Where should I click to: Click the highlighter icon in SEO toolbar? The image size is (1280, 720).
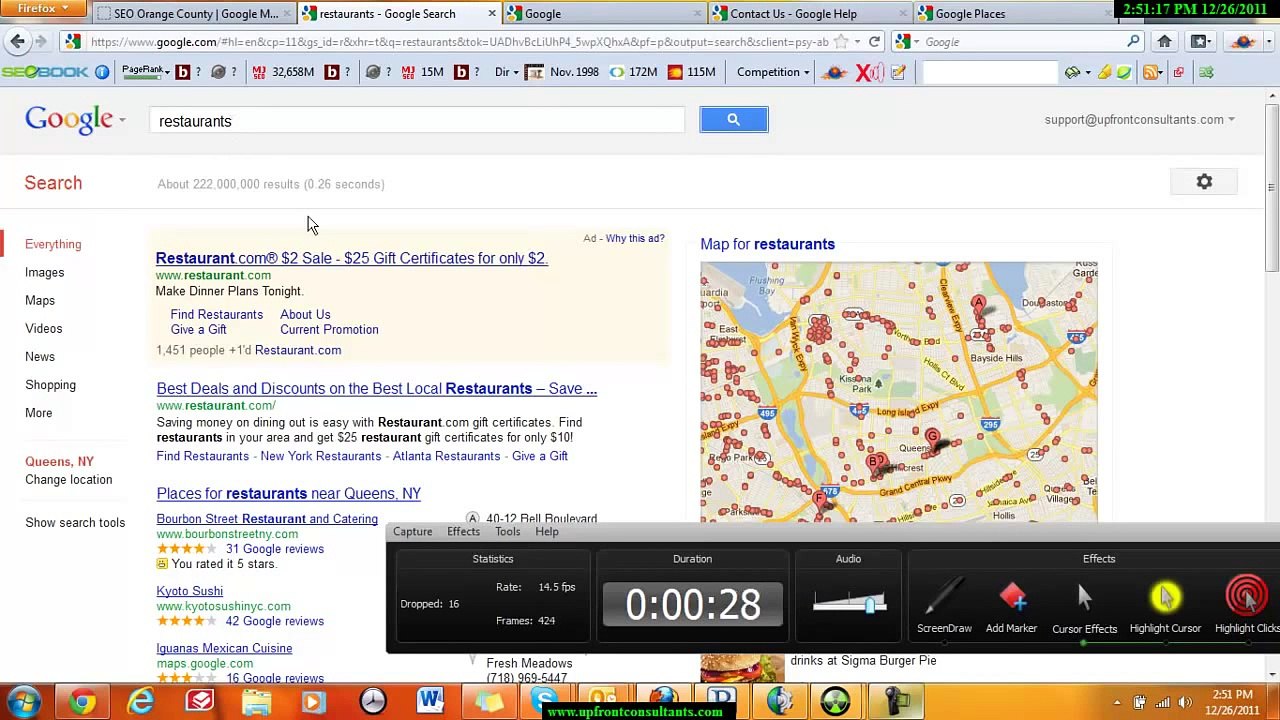coord(1104,72)
